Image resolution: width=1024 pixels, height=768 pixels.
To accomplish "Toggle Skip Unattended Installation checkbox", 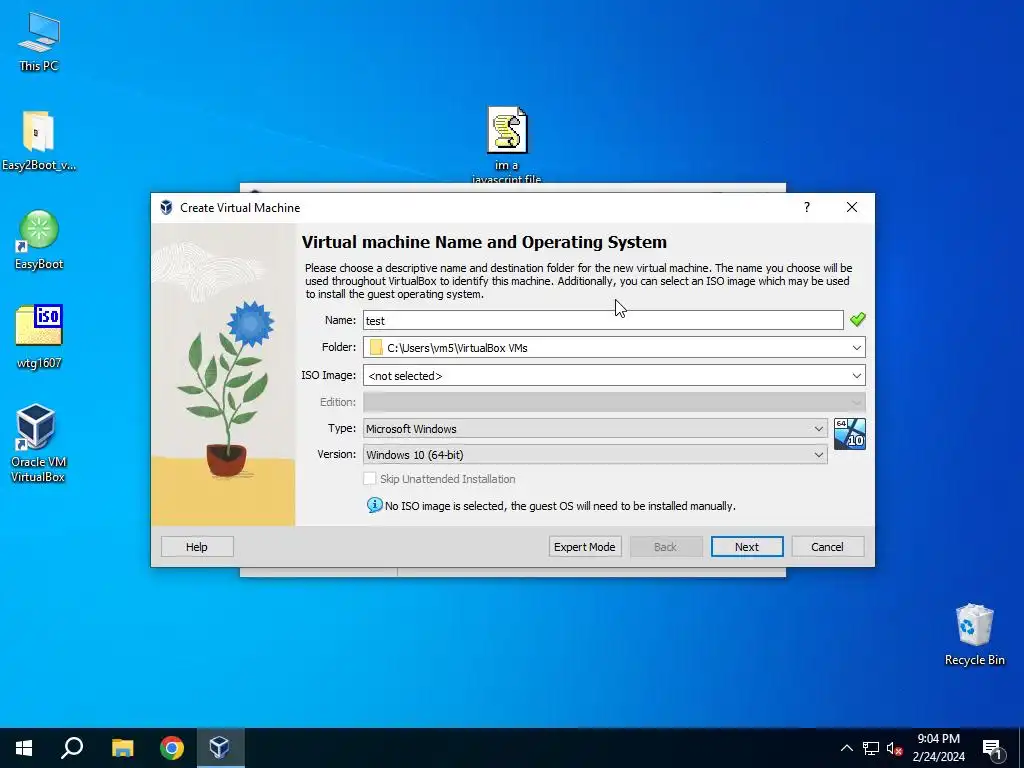I will 370,479.
